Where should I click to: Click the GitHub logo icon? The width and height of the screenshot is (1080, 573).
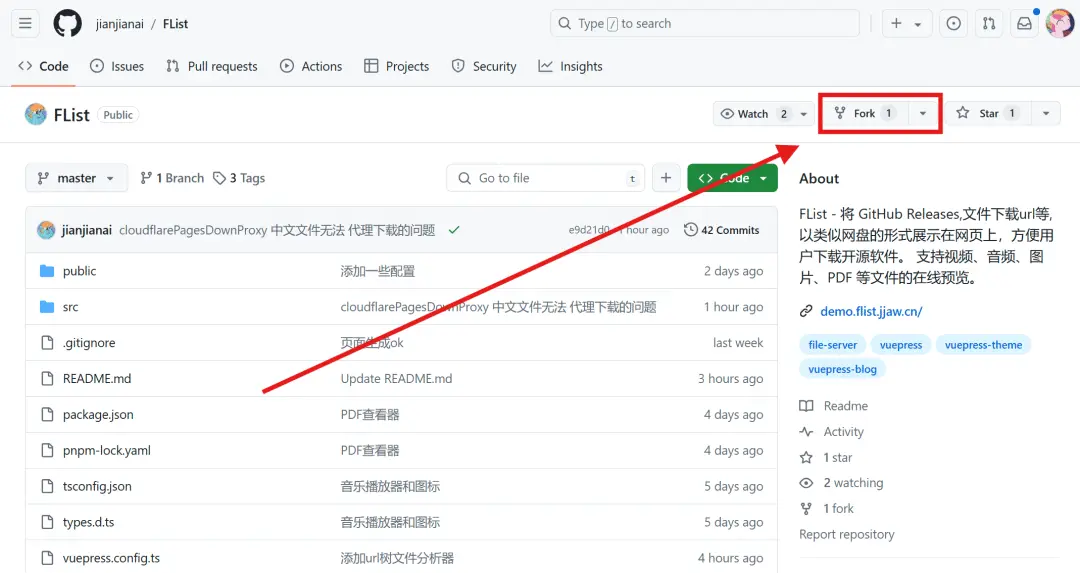tap(67, 23)
